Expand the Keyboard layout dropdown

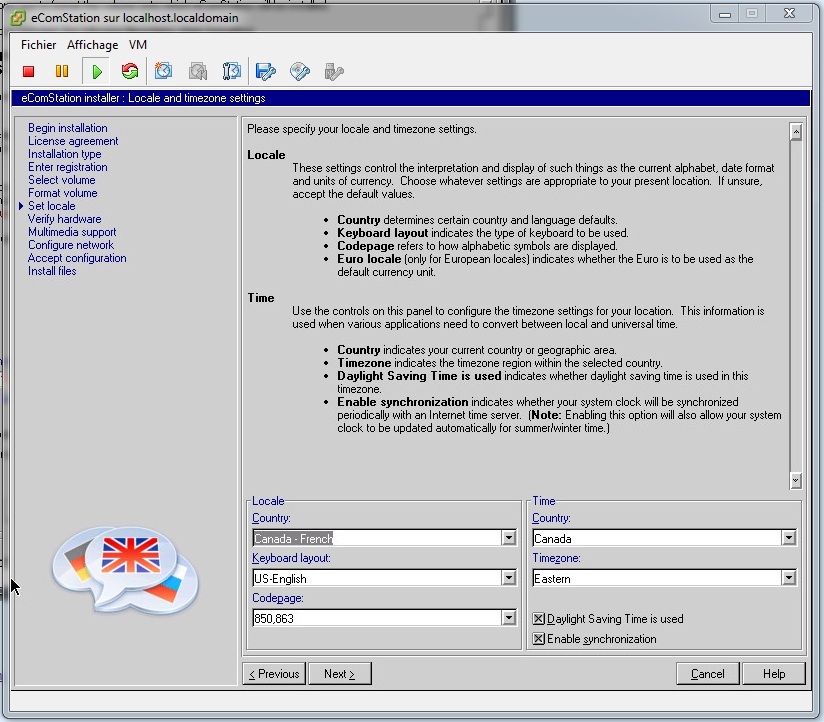click(x=509, y=578)
